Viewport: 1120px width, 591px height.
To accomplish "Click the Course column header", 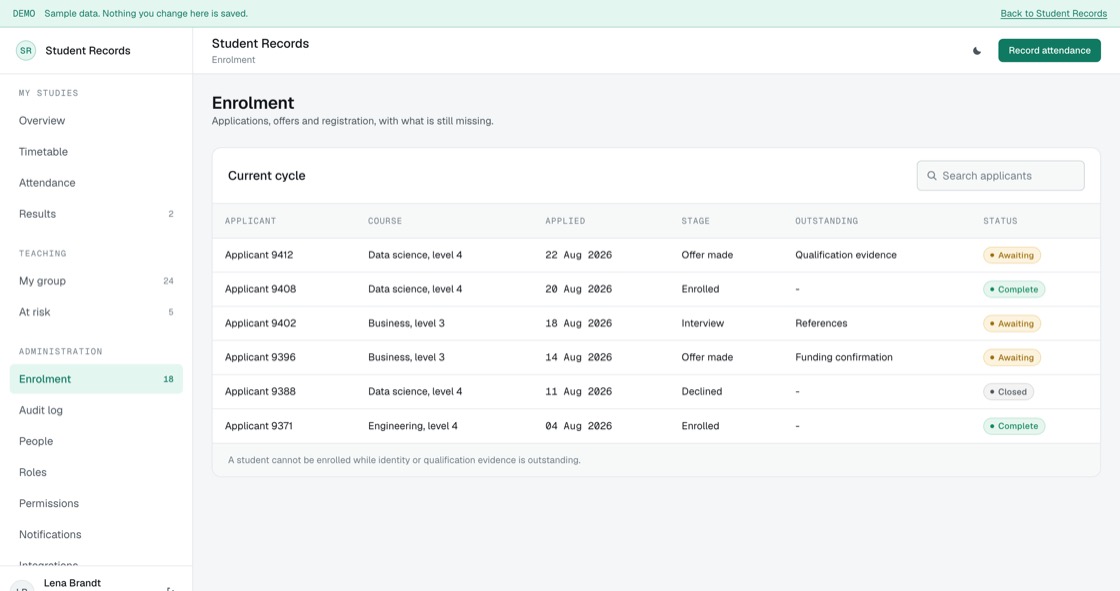I will (385, 221).
